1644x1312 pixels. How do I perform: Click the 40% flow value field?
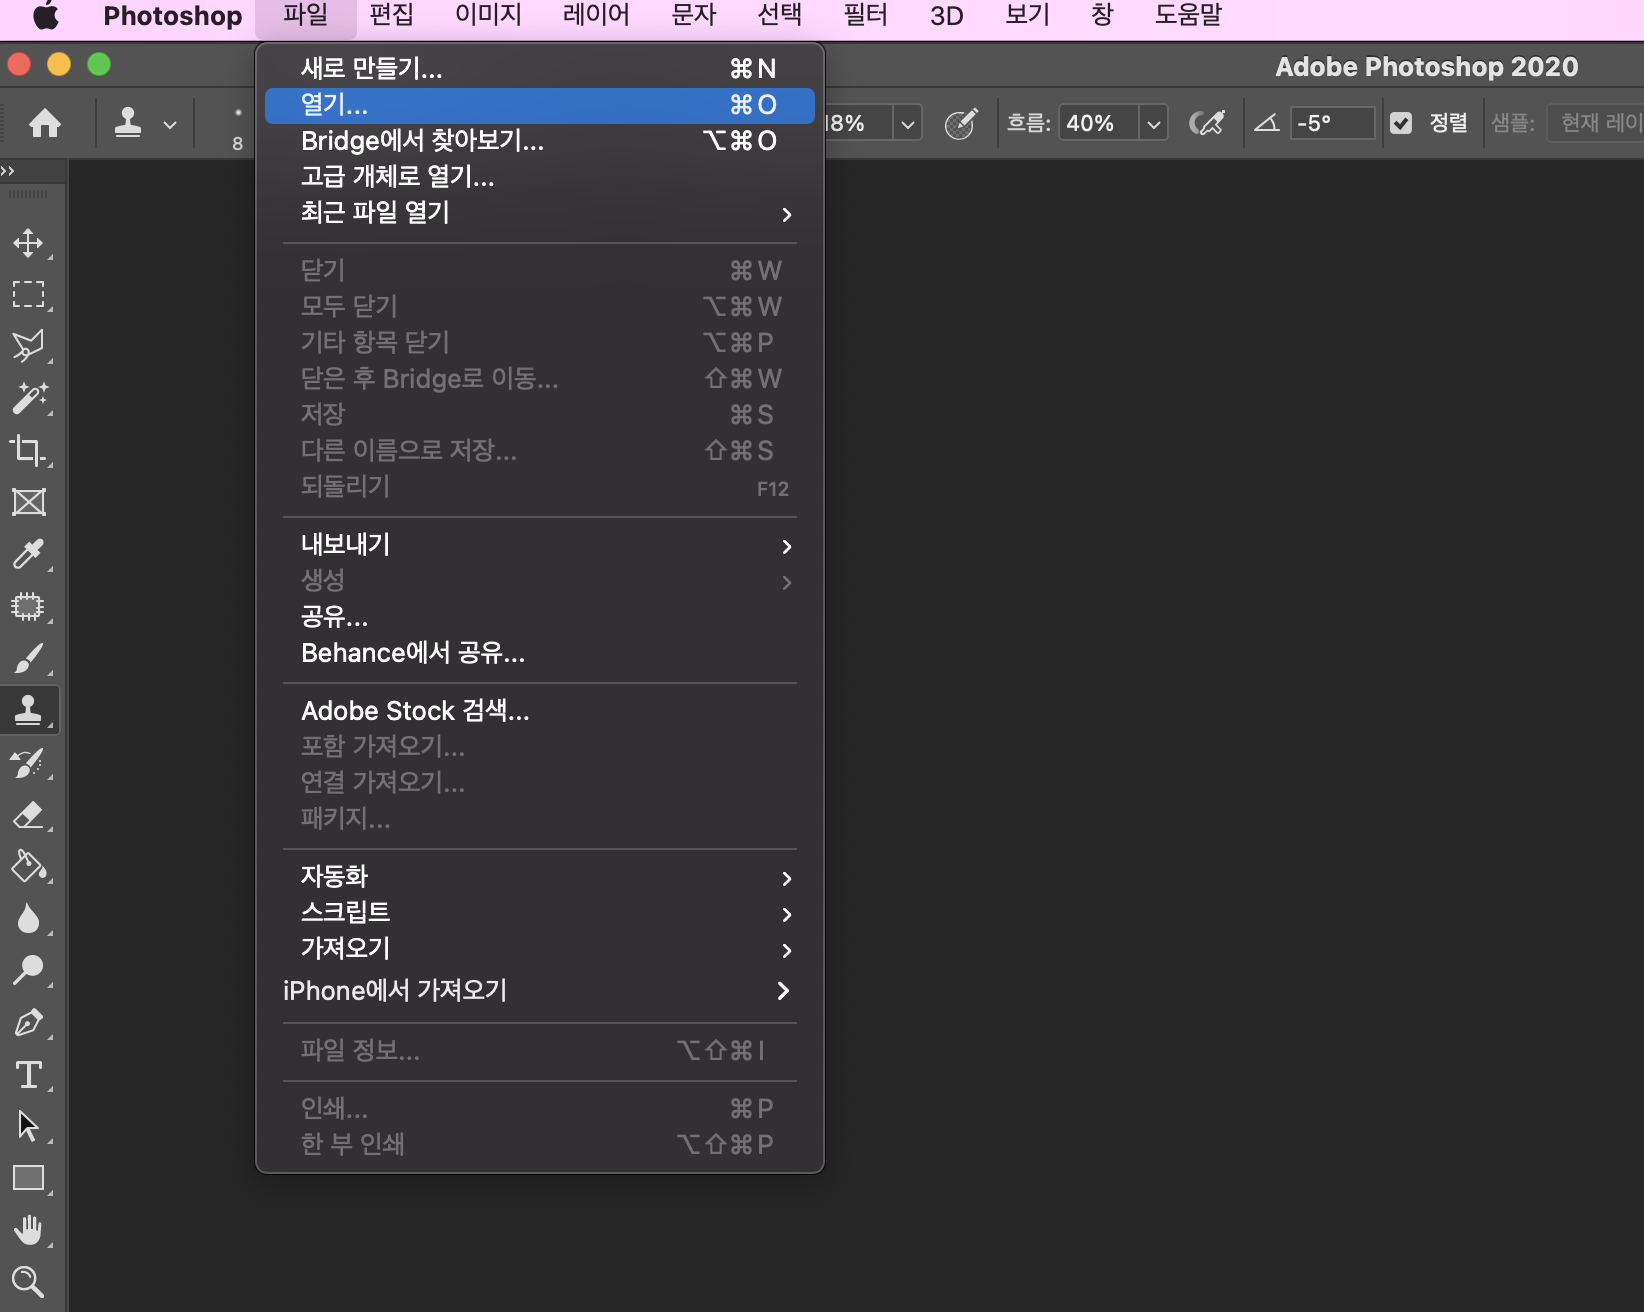click(x=1099, y=124)
